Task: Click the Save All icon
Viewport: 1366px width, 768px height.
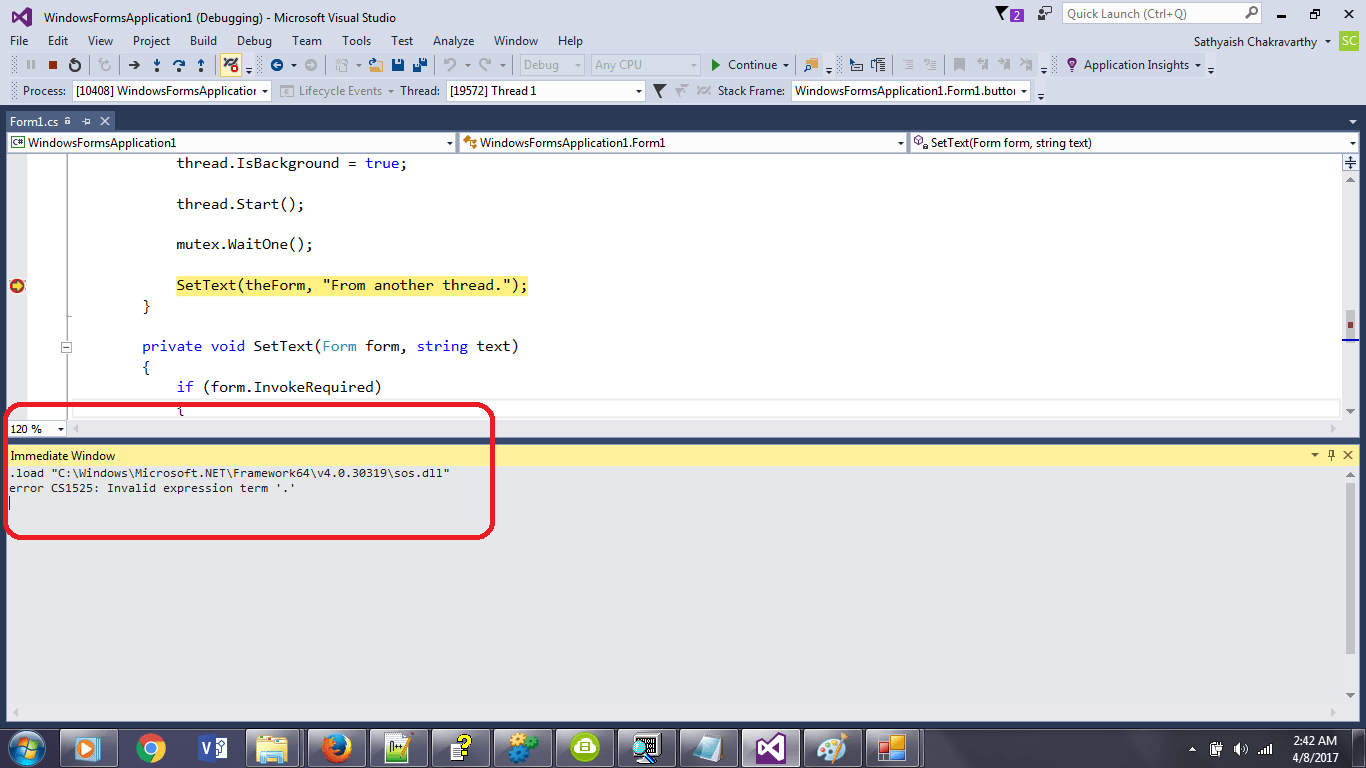Action: [419, 65]
